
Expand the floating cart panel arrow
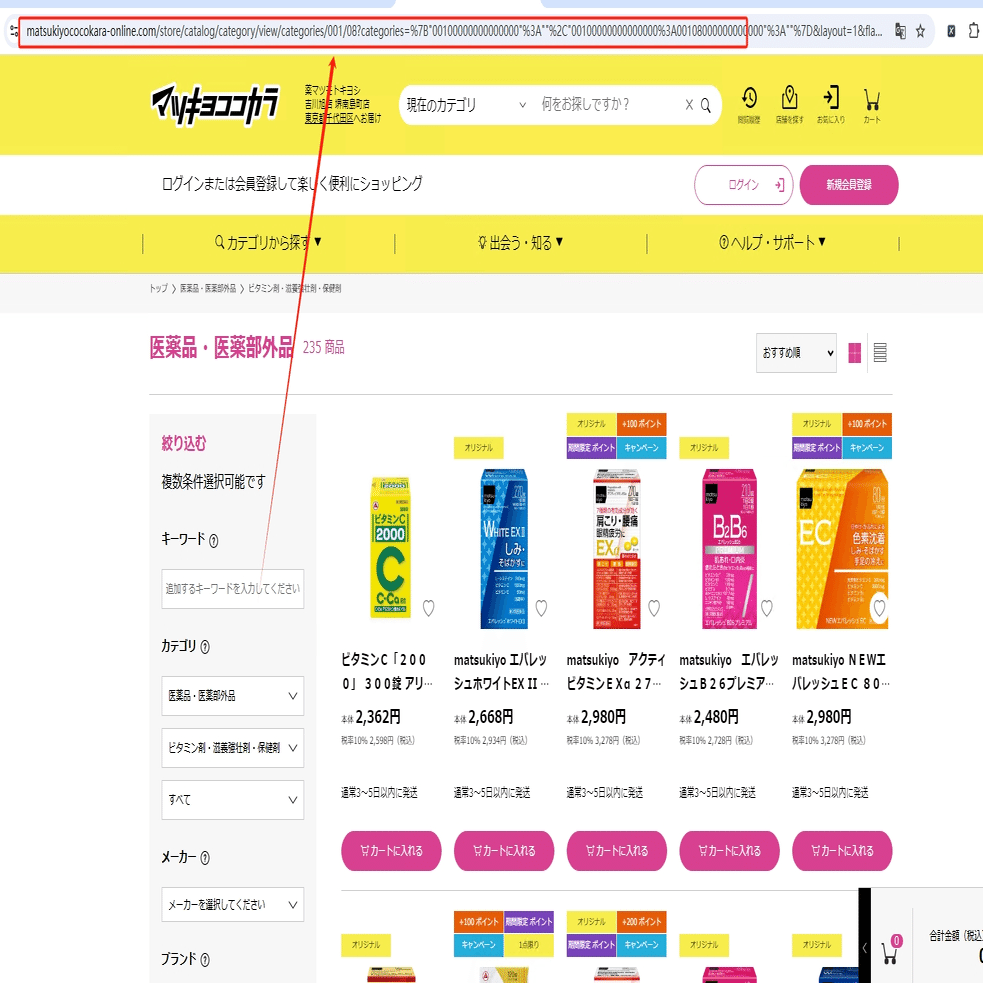(865, 948)
